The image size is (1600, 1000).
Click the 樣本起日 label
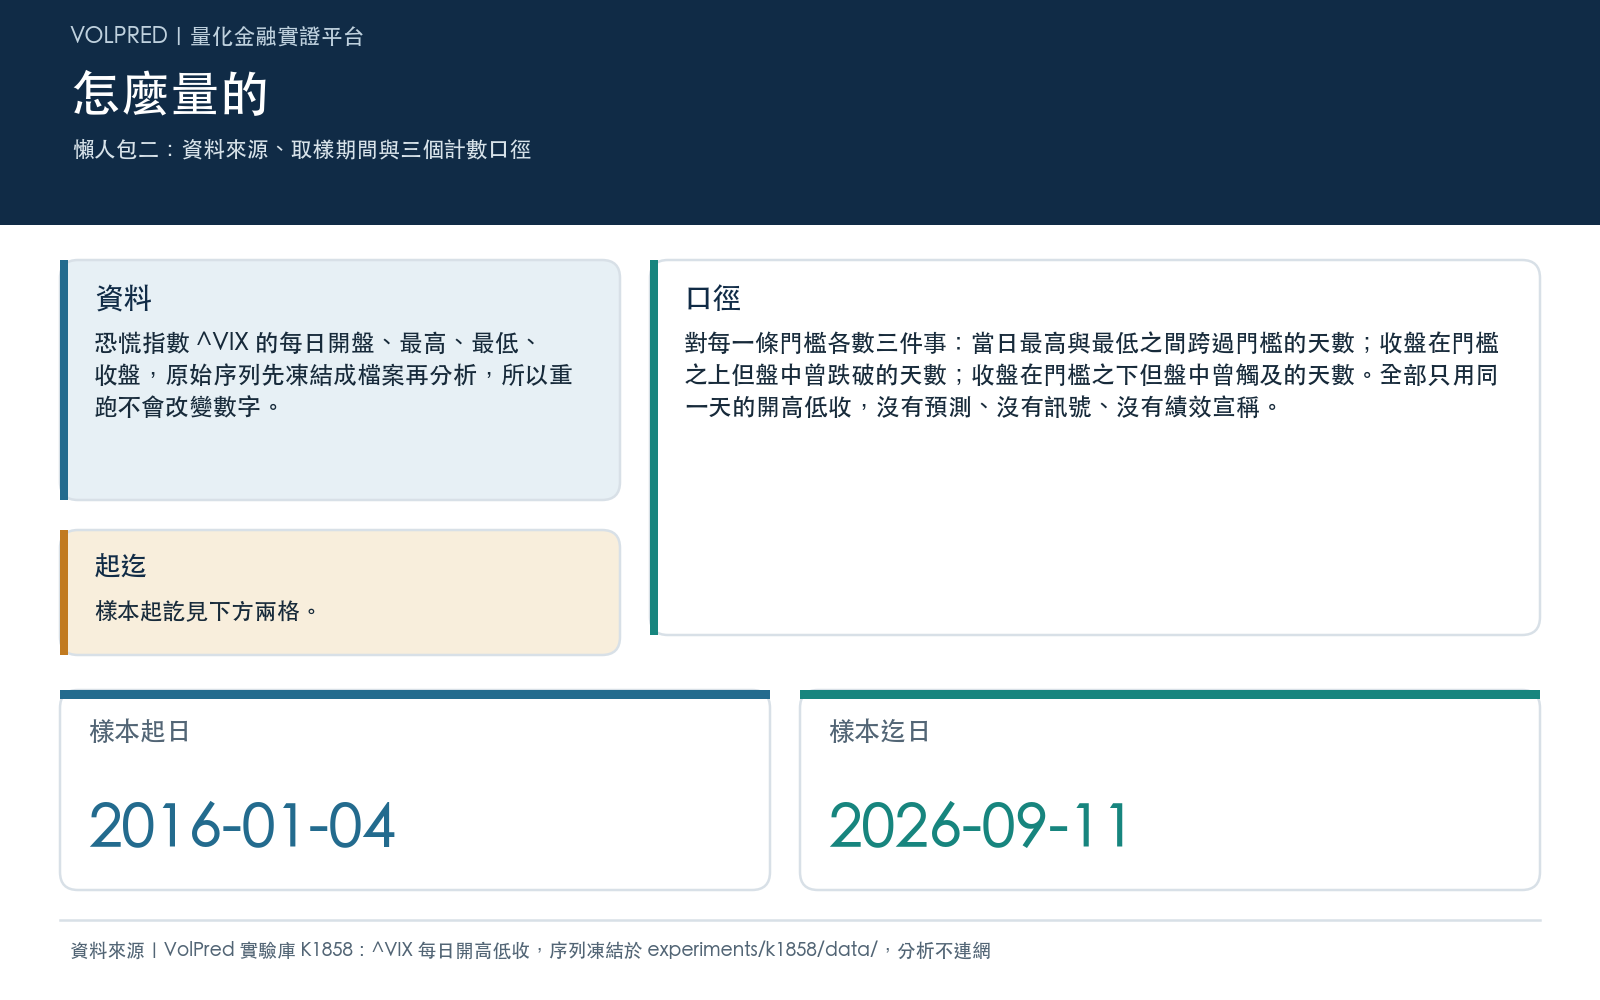[x=140, y=732]
